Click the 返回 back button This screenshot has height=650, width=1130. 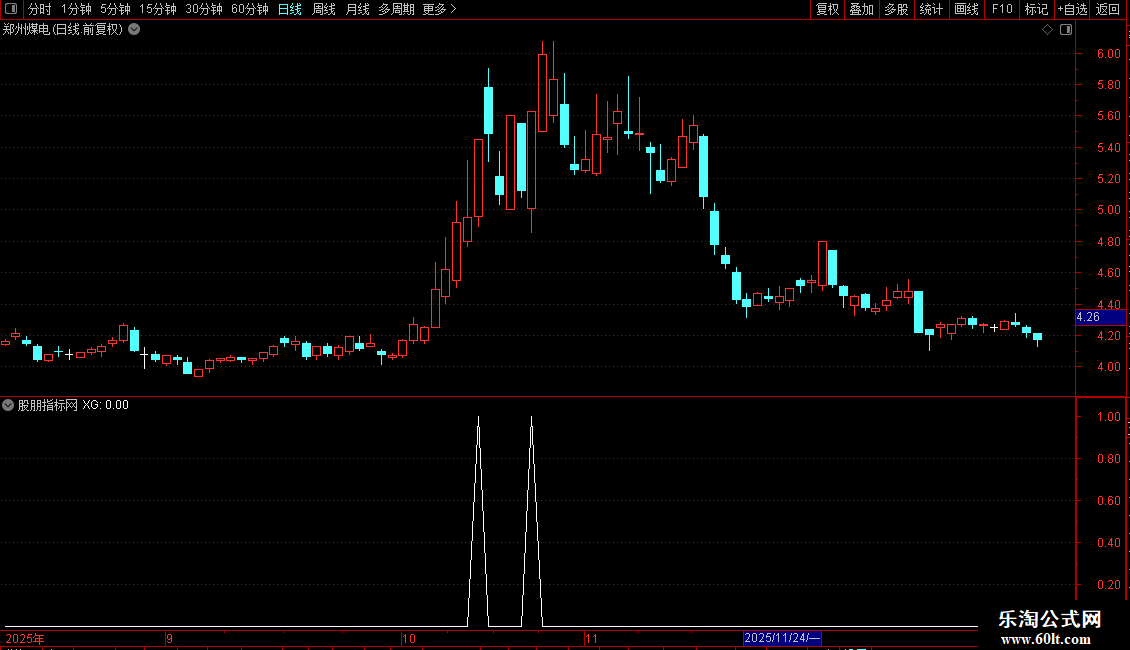1108,9
